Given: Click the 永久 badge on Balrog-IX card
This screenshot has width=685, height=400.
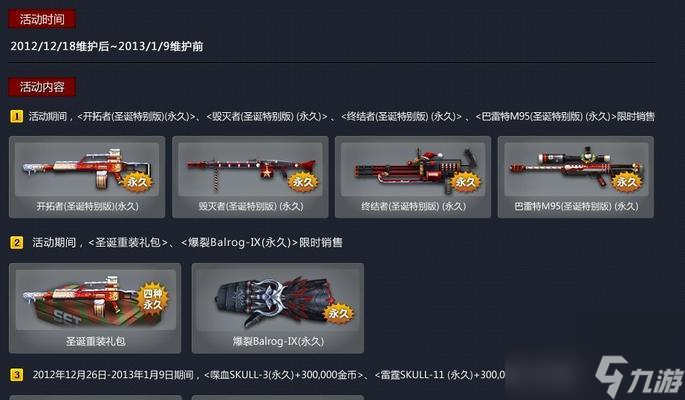Looking at the screenshot, I should click(x=338, y=313).
